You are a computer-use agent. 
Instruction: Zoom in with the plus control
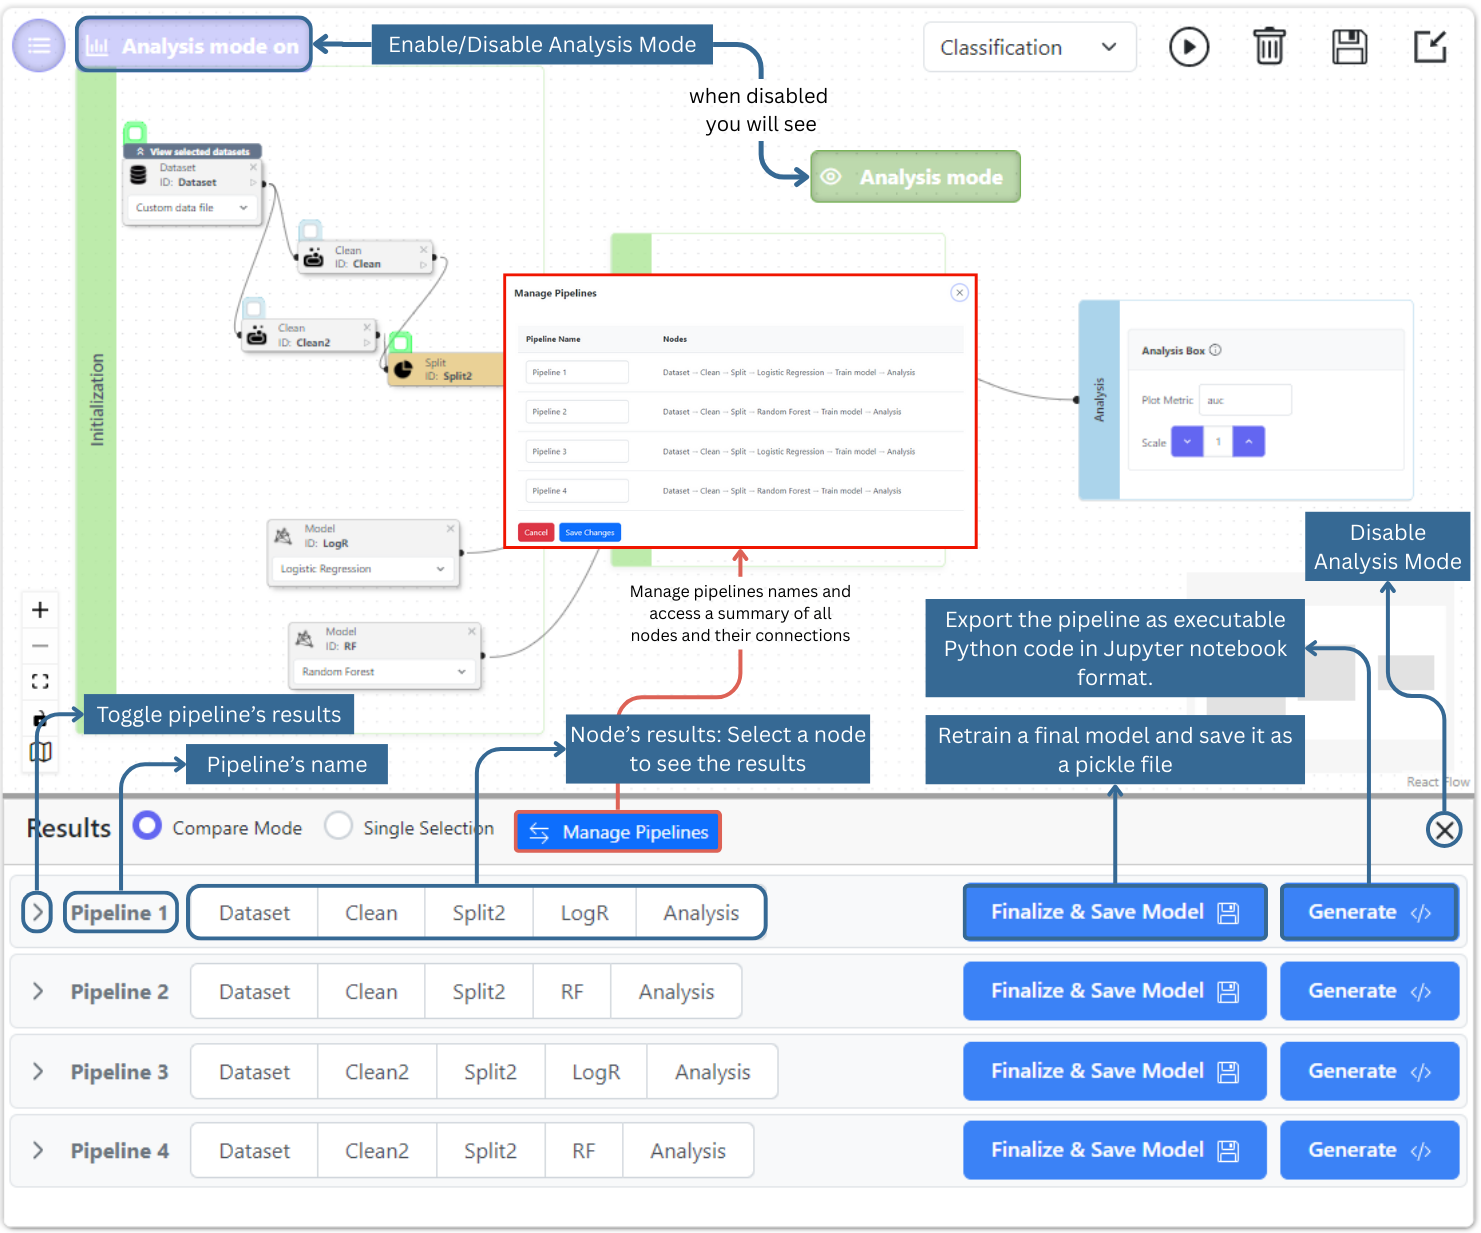(40, 610)
